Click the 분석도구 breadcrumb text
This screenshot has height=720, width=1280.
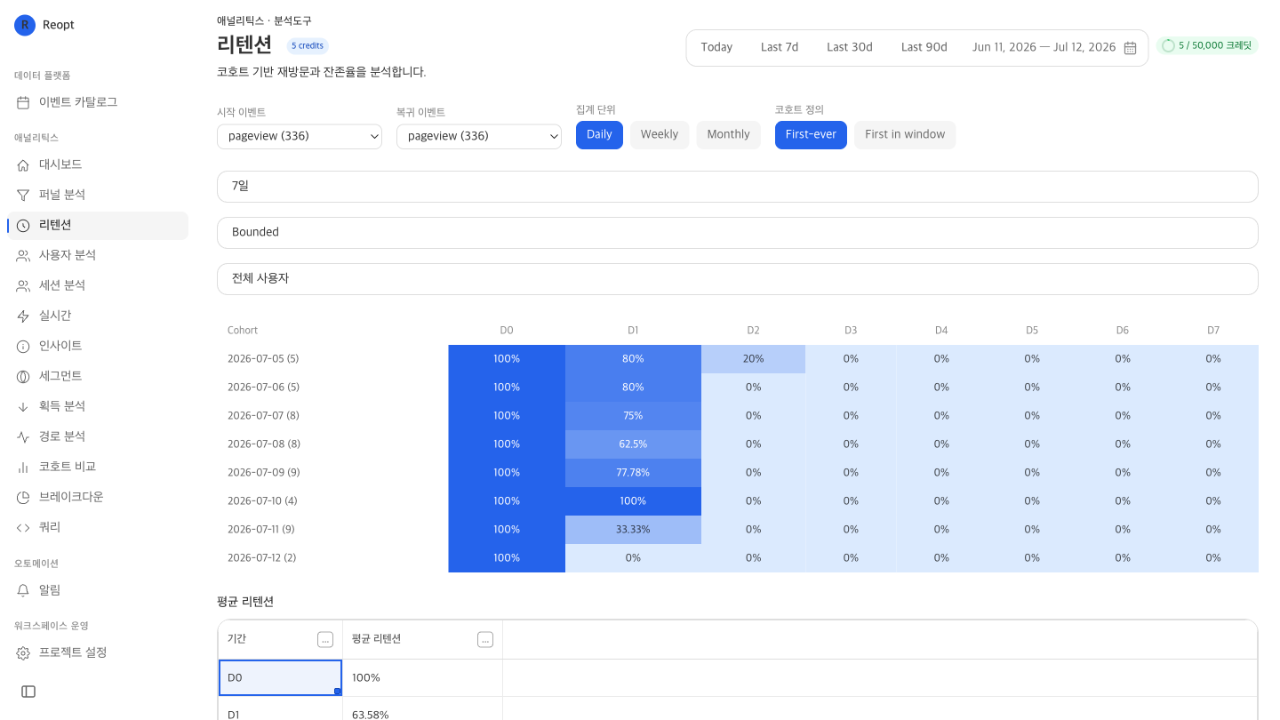pyautogui.click(x=292, y=21)
